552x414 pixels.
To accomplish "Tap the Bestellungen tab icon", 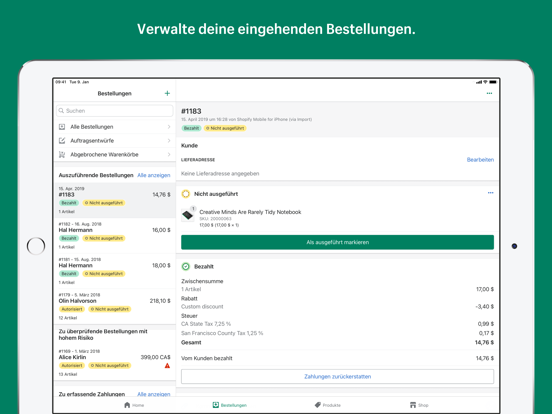I will [x=216, y=405].
